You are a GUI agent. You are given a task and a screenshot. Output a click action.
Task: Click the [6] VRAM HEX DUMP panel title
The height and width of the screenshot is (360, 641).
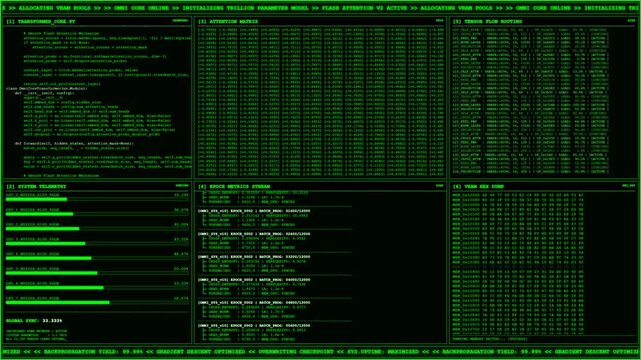pyautogui.click(x=478, y=186)
